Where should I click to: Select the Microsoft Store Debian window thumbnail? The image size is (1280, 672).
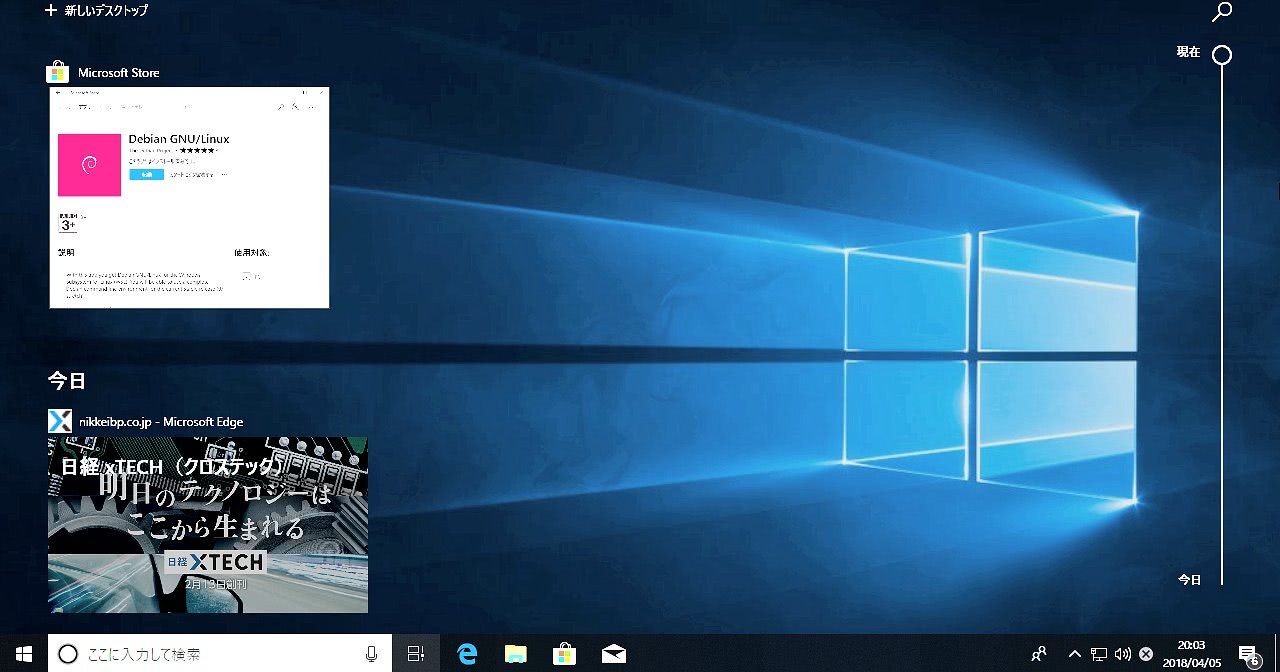189,197
